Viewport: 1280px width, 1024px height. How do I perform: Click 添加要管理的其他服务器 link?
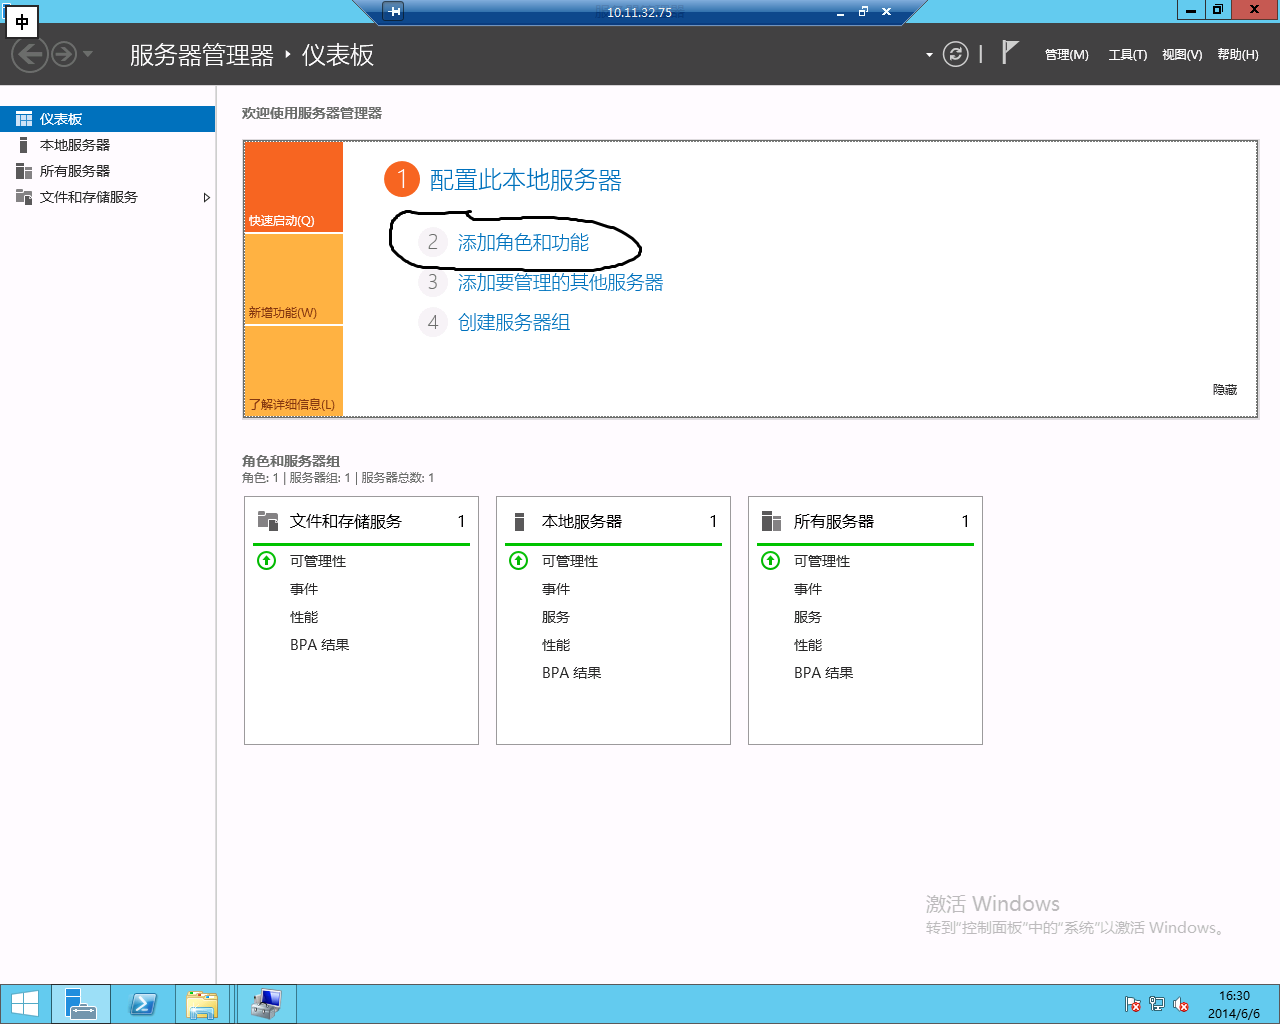(560, 283)
